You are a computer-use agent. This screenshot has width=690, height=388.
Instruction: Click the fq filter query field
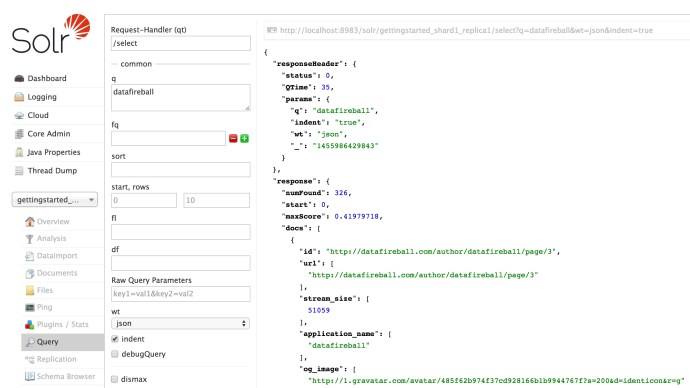[x=169, y=139]
